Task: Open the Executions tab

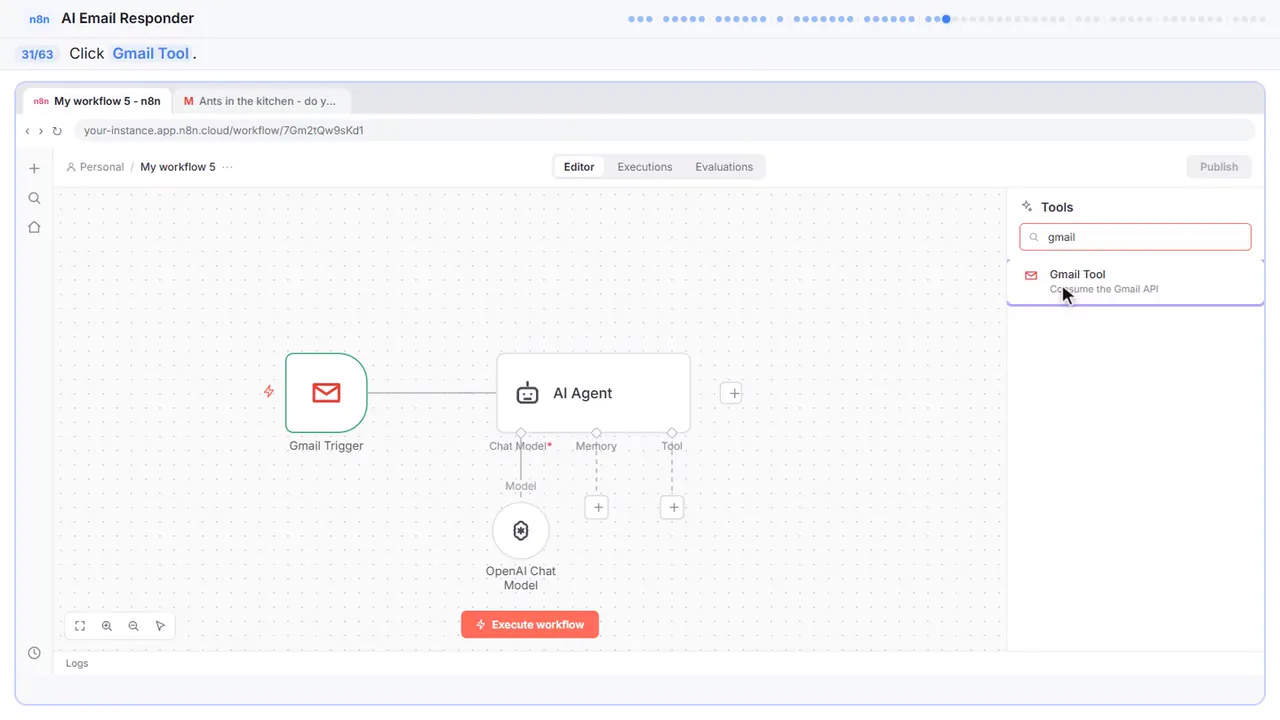Action: (645, 167)
